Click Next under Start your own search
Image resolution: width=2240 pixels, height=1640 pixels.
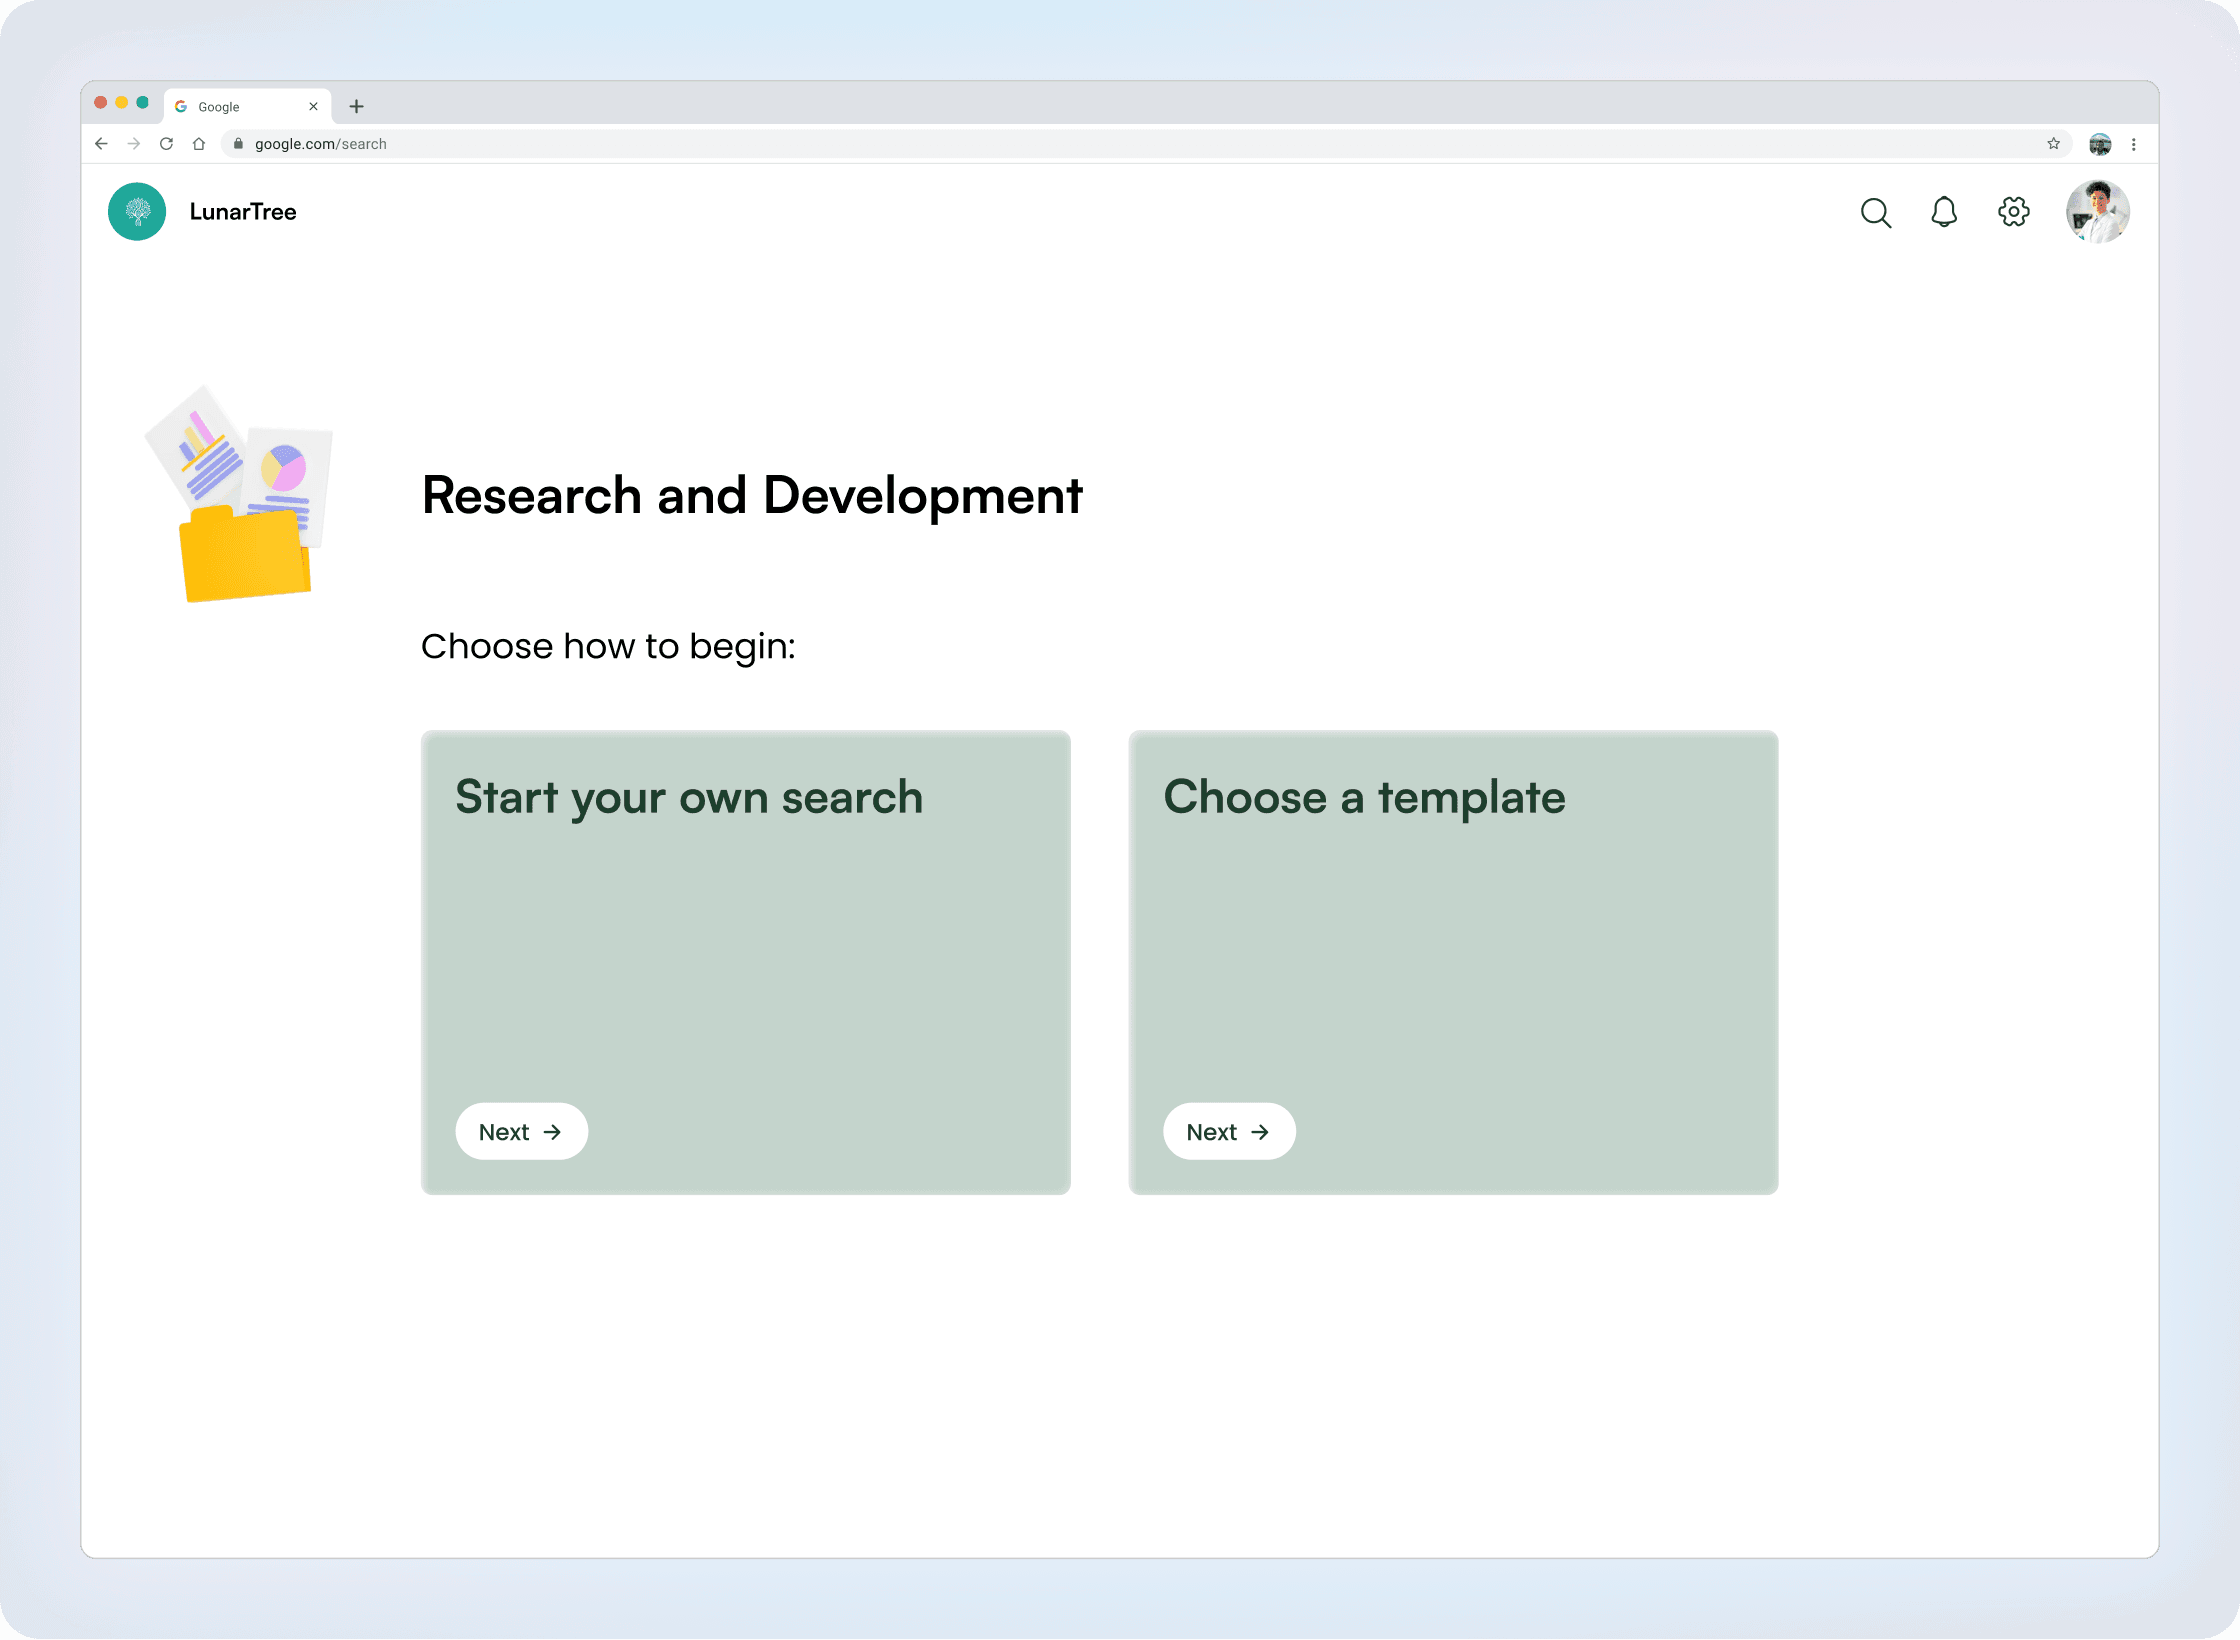[x=521, y=1131]
